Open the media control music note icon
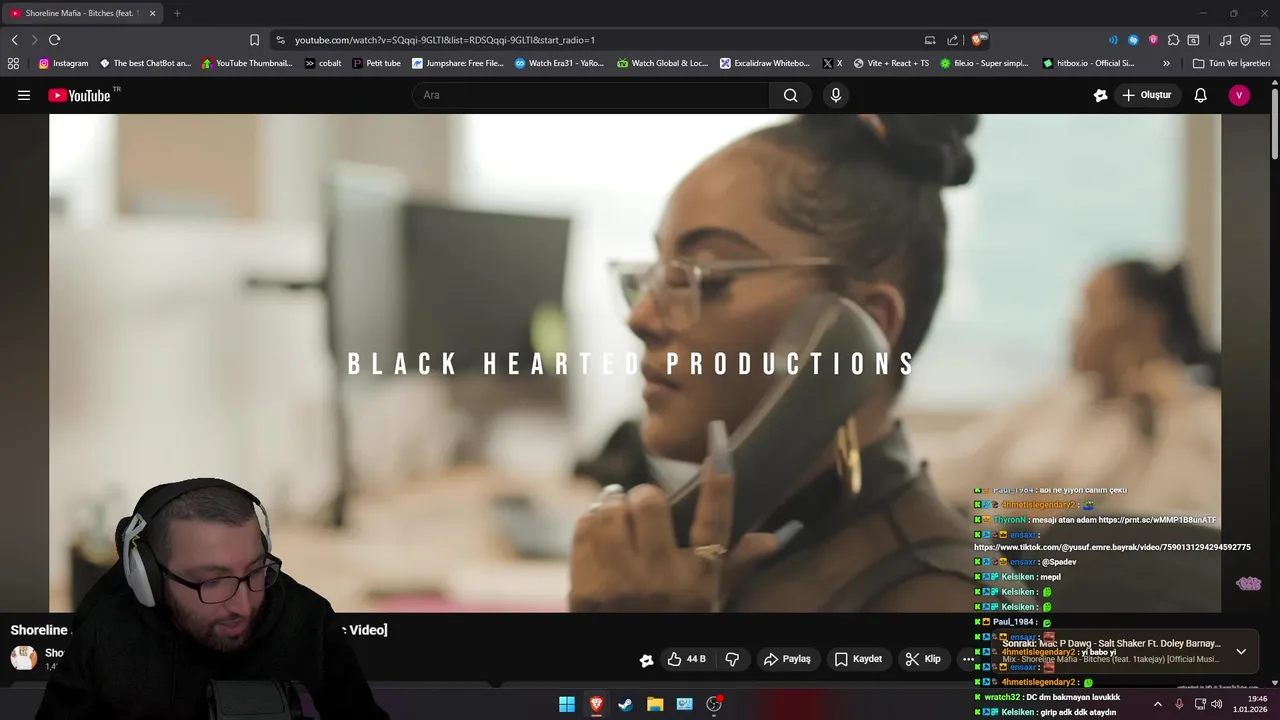Viewport: 1280px width, 720px height. (x=1226, y=40)
